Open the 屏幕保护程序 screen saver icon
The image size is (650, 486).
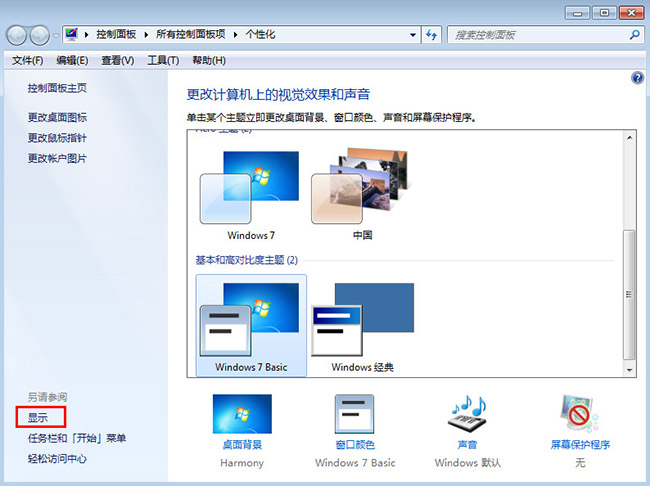(x=580, y=414)
